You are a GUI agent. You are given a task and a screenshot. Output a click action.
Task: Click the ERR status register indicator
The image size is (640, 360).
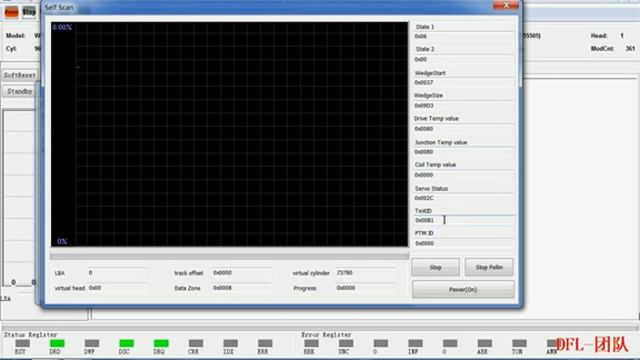point(265,344)
